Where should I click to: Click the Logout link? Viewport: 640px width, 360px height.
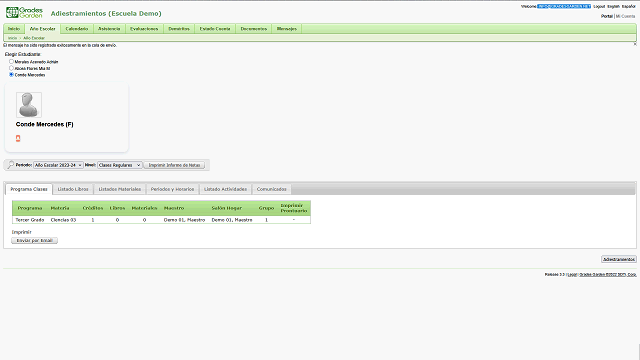coord(599,7)
